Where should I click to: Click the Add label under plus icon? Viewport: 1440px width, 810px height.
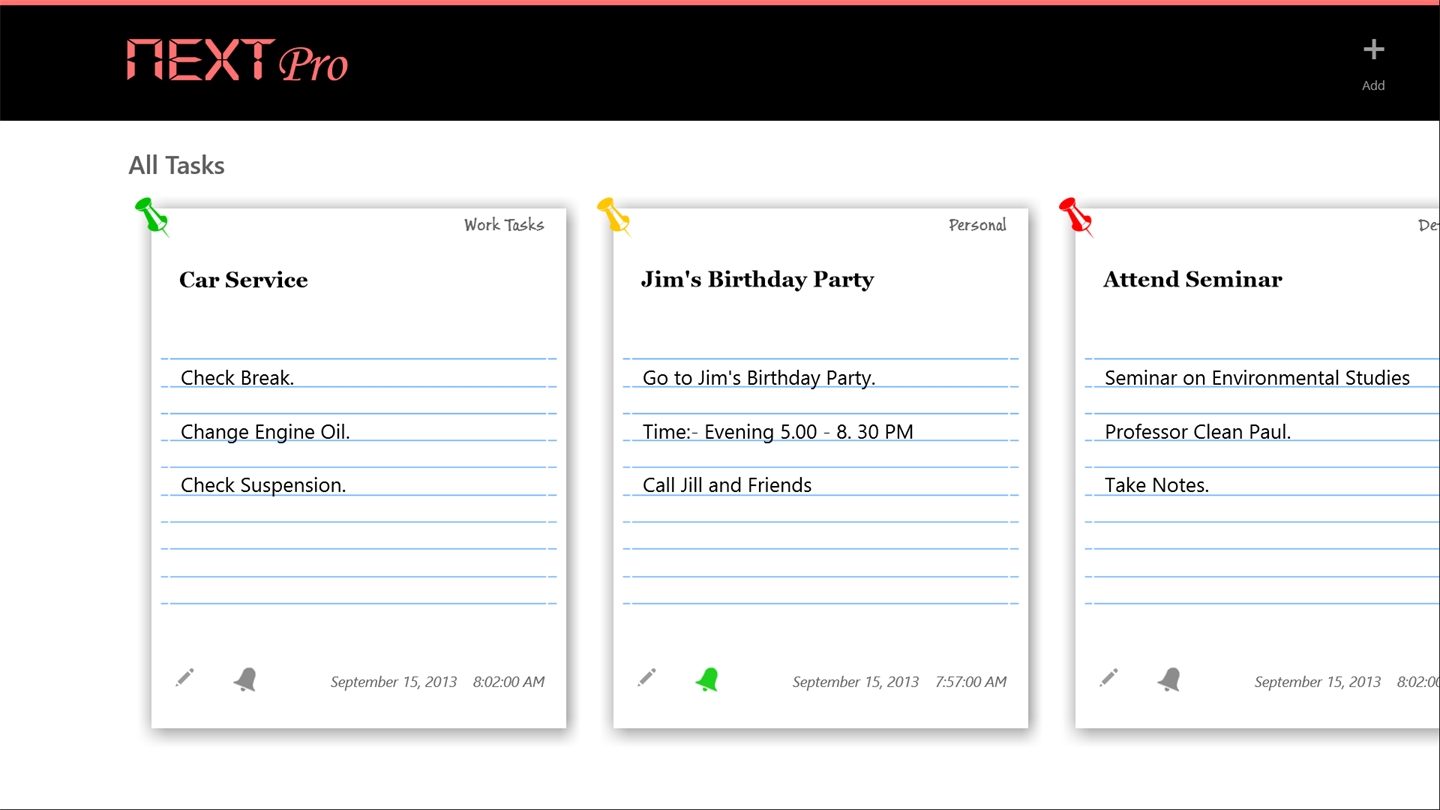1373,86
